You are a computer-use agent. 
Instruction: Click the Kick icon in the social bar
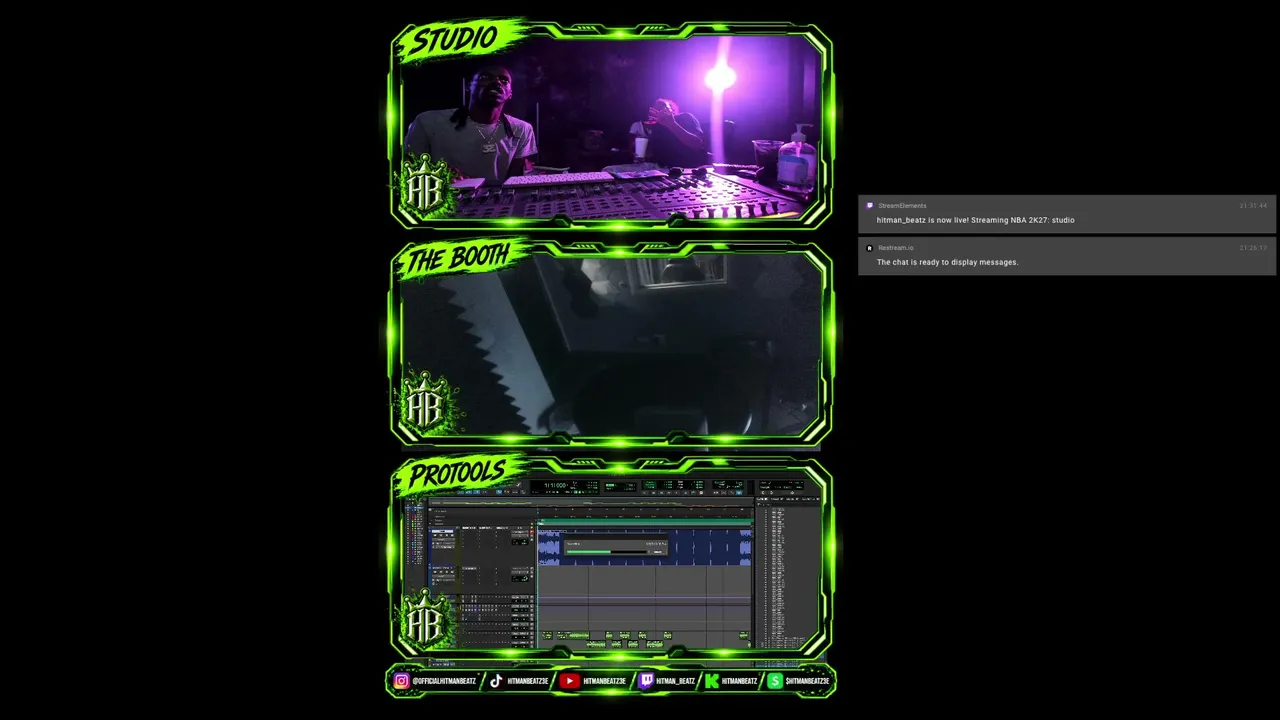[x=712, y=681]
